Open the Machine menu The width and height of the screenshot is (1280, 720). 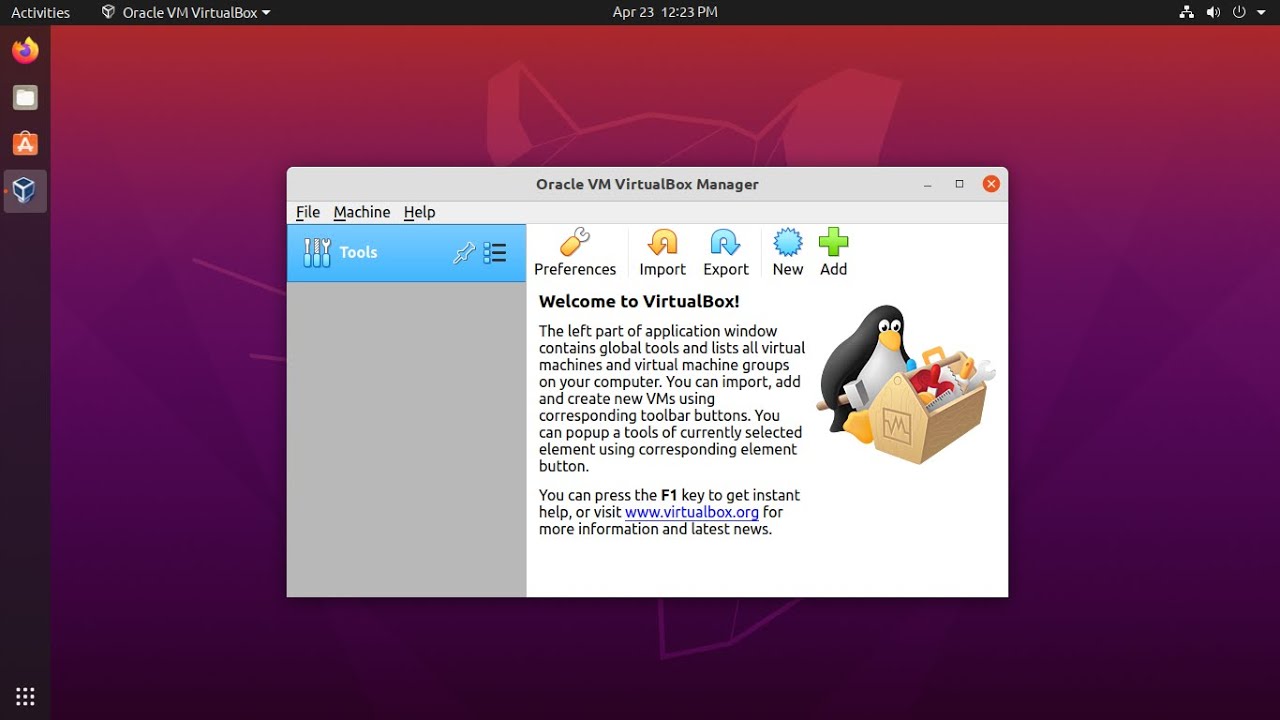[362, 212]
